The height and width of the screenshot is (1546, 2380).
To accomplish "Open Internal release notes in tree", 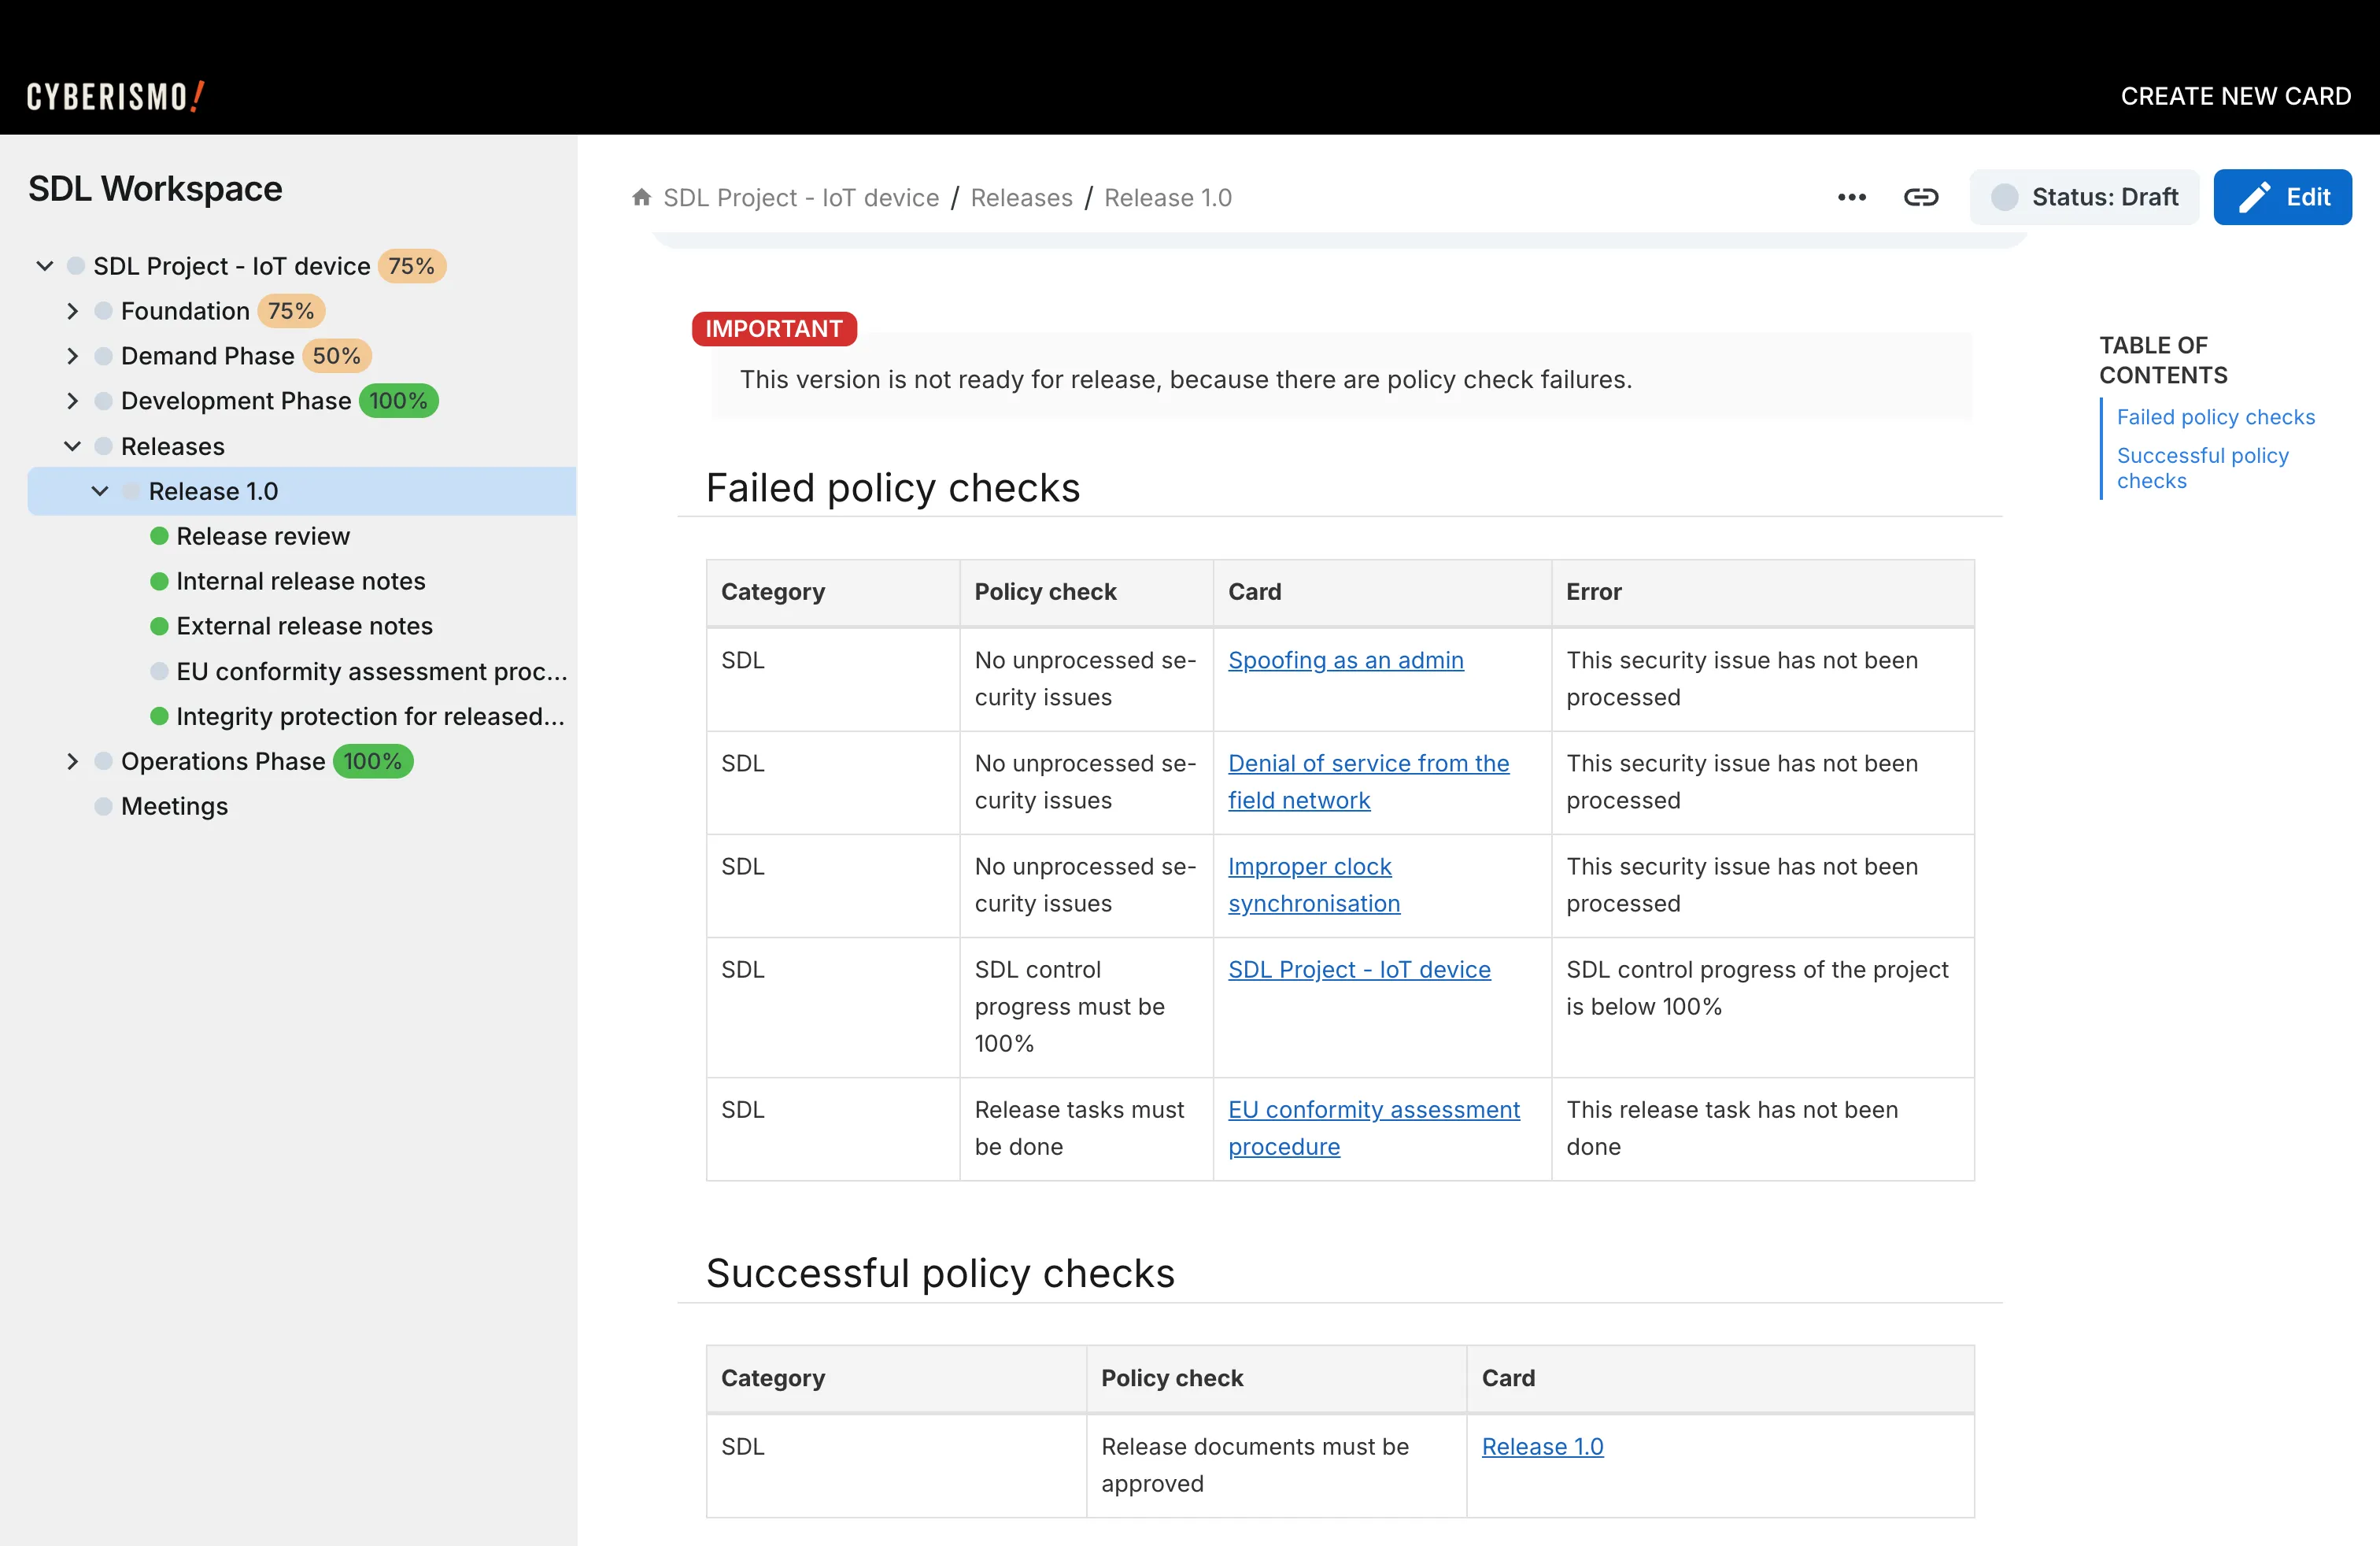I will [301, 581].
